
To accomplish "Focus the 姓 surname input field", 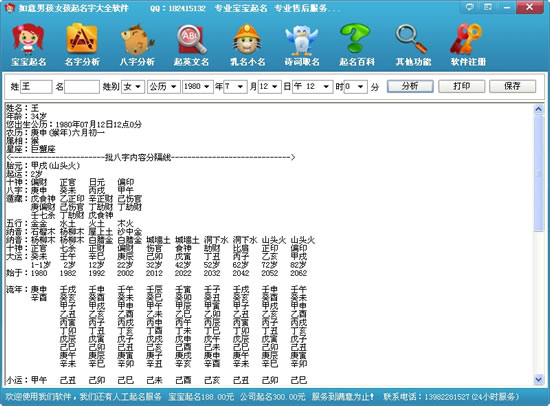I will click(x=36, y=87).
